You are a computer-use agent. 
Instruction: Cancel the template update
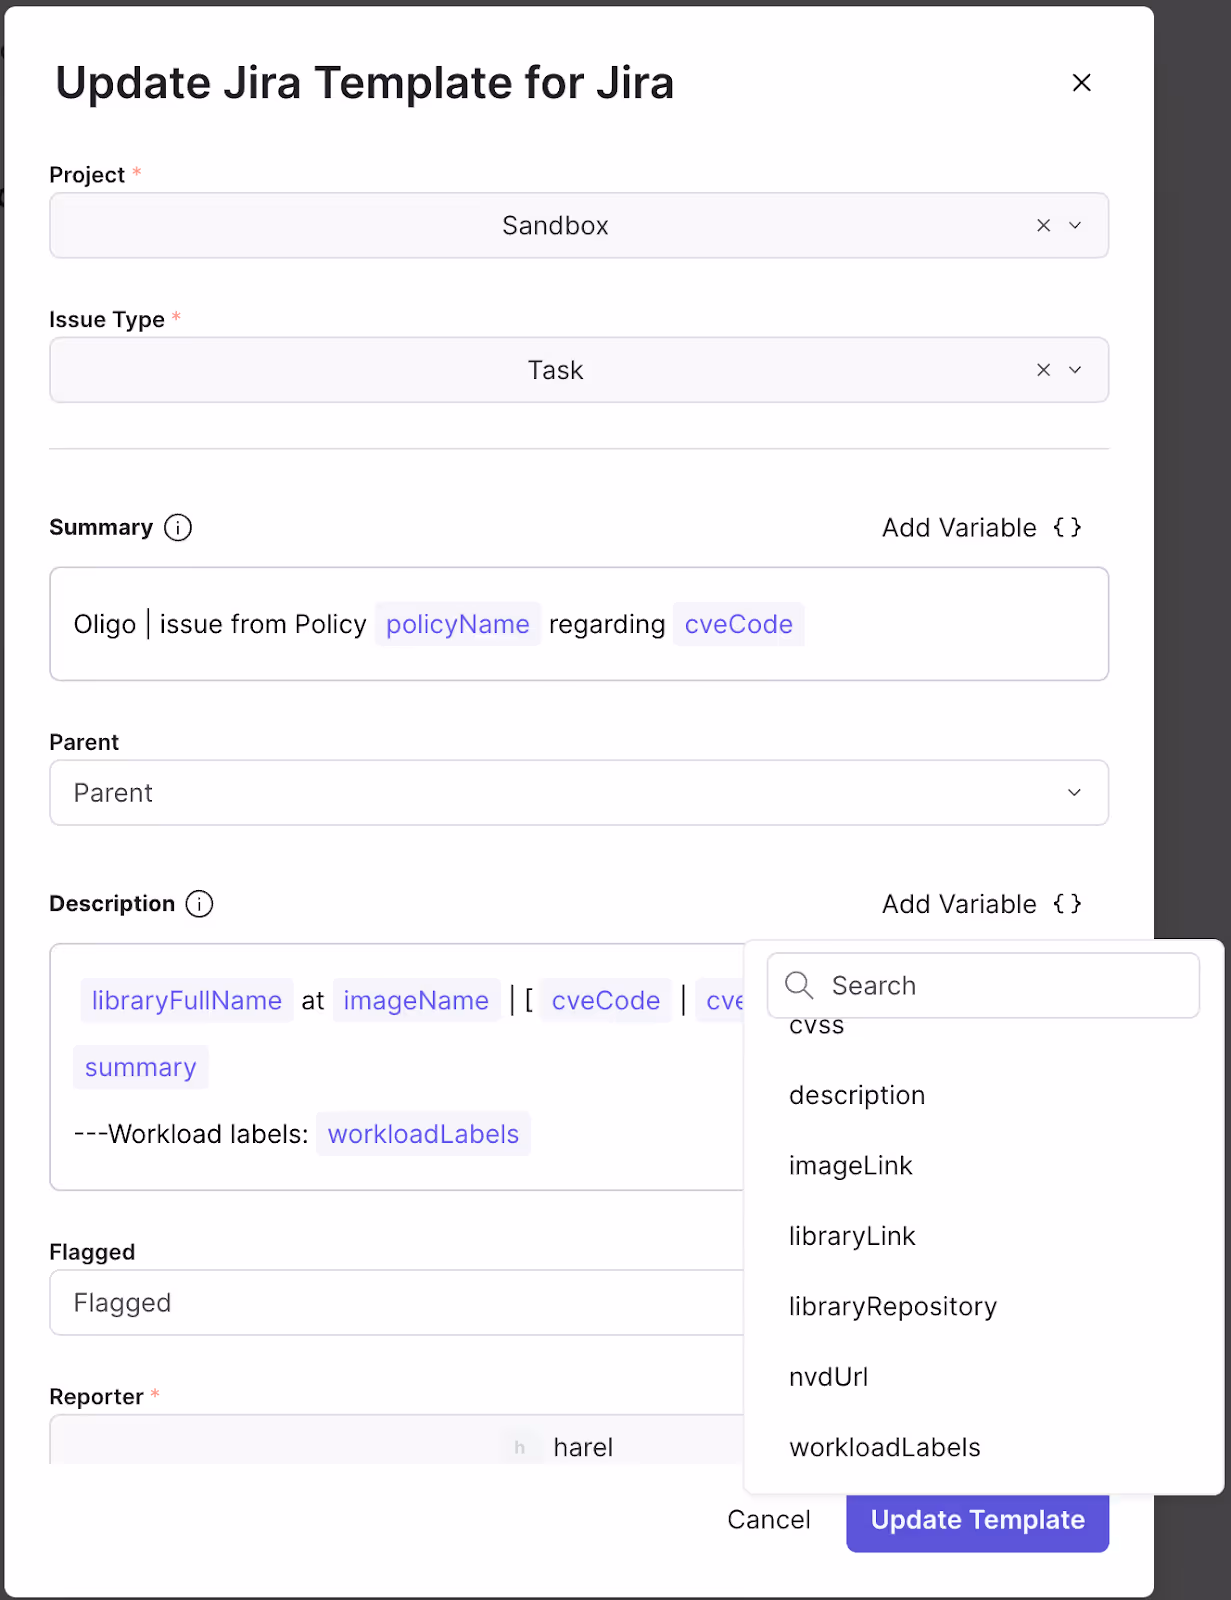point(769,1520)
